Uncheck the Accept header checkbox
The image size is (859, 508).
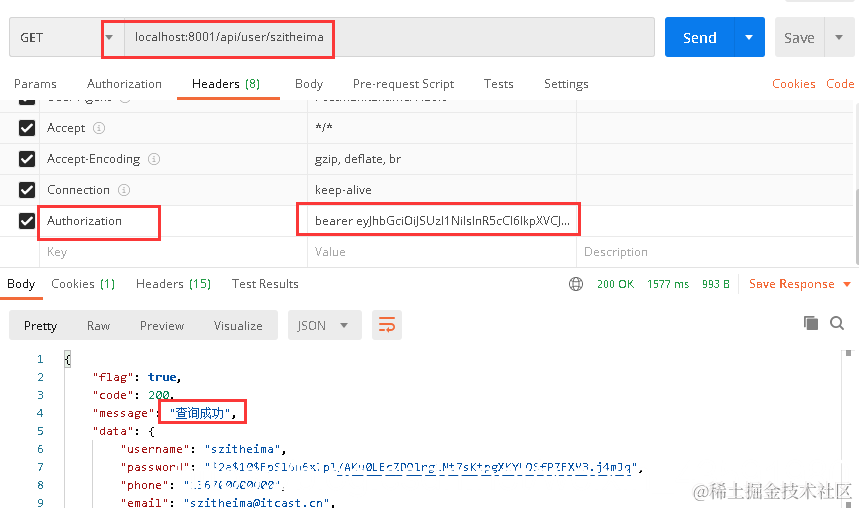(27, 128)
